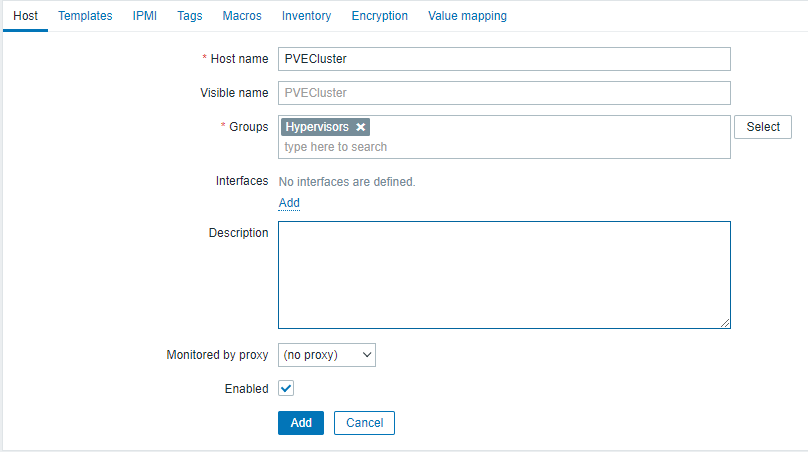Click Select button for groups
808x452 pixels.
[763, 127]
